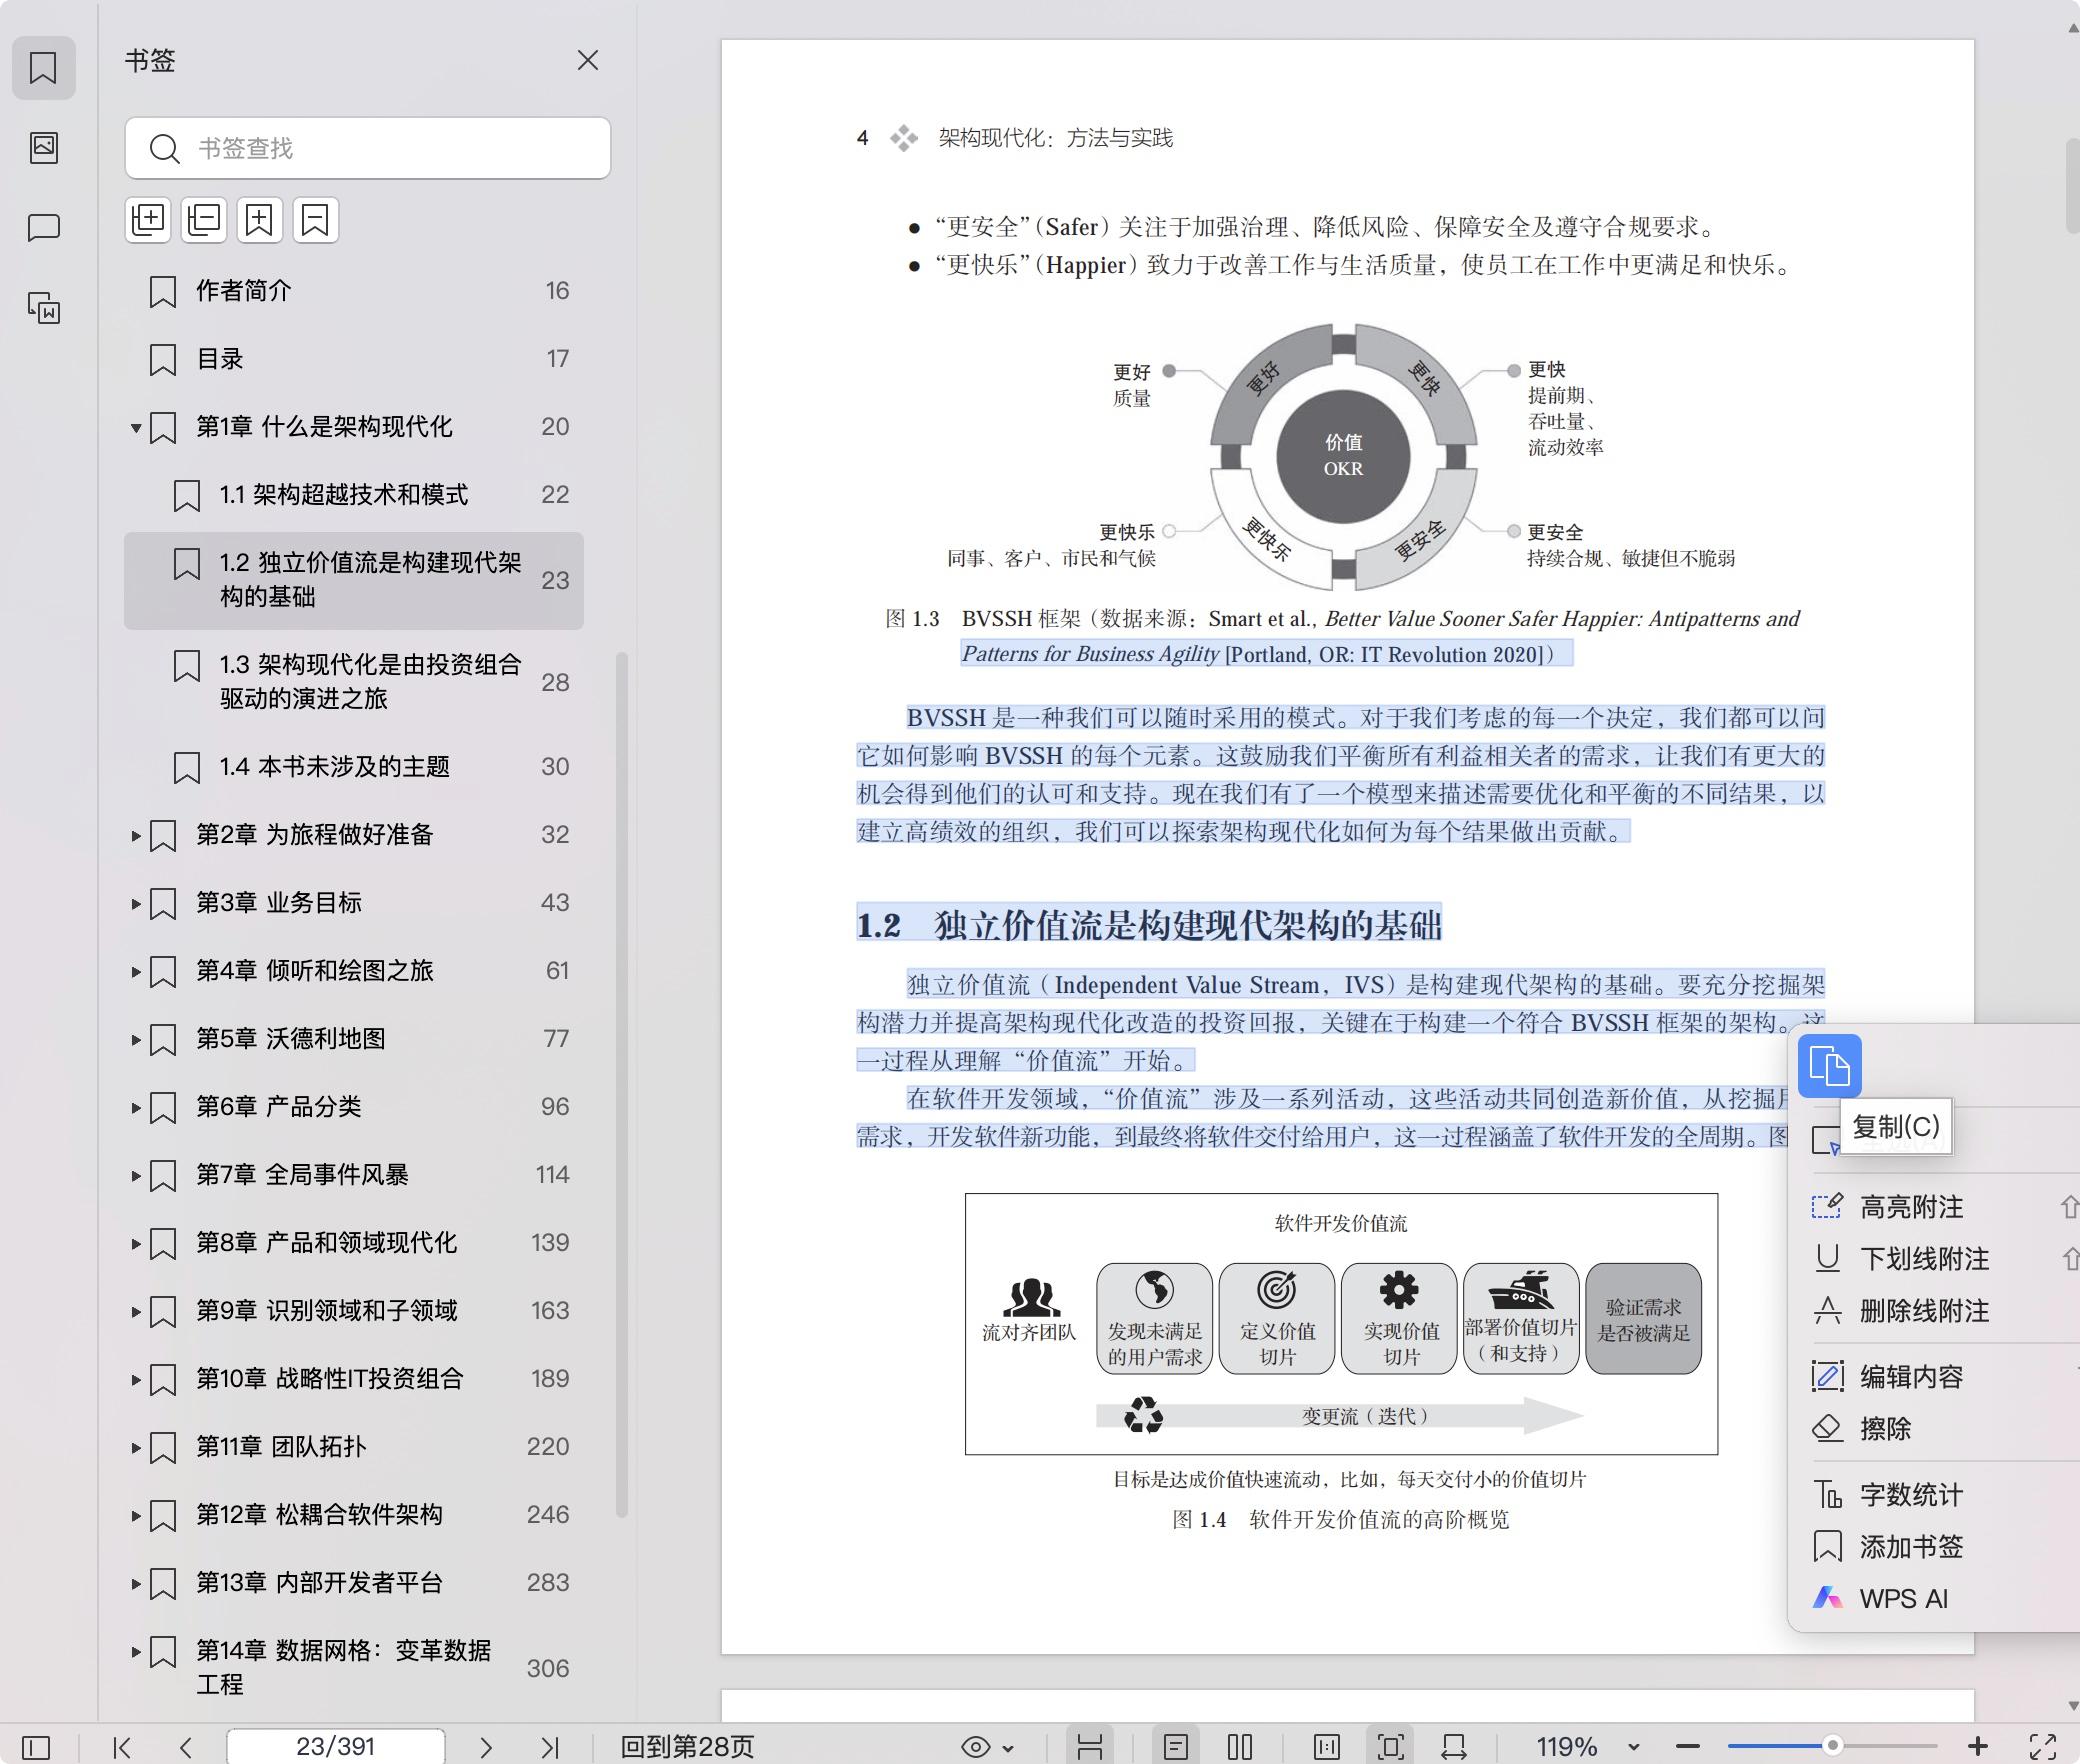Click the blue copy icon in the context menu
Screen dimensions: 2080x1764
(1829, 1066)
